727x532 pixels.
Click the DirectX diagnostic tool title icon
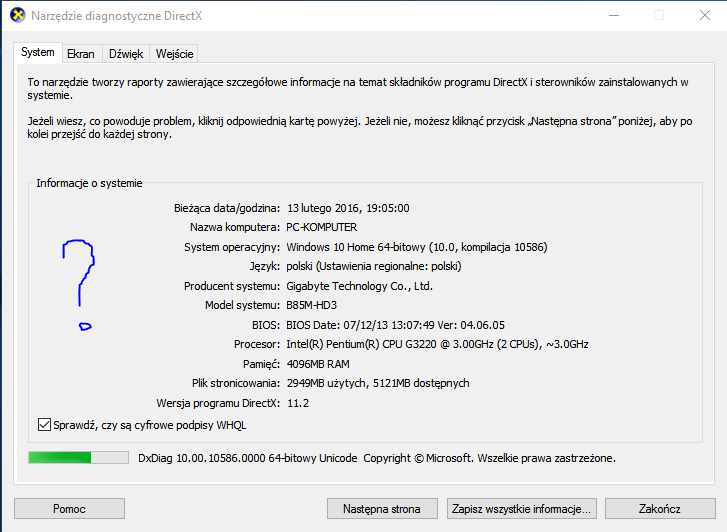pyautogui.click(x=18, y=15)
